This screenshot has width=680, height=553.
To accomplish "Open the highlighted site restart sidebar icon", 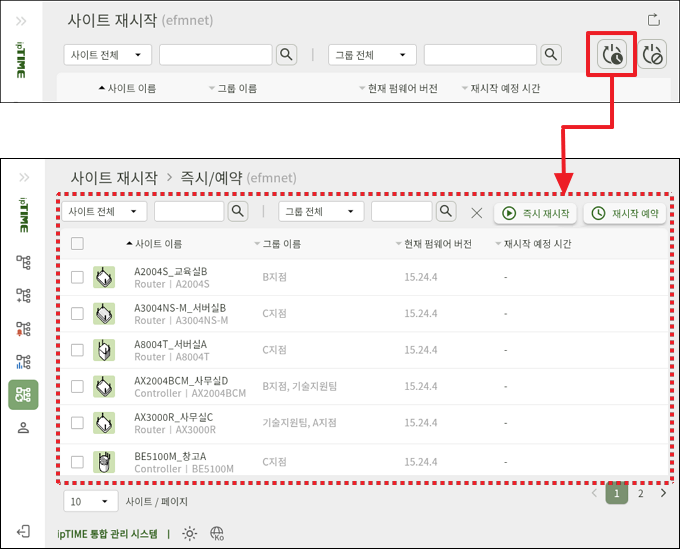I will point(23,395).
